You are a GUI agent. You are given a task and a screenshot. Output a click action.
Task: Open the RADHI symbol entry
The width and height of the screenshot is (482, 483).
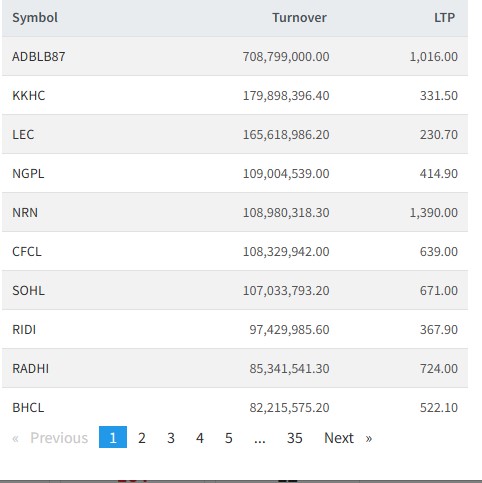tap(30, 368)
